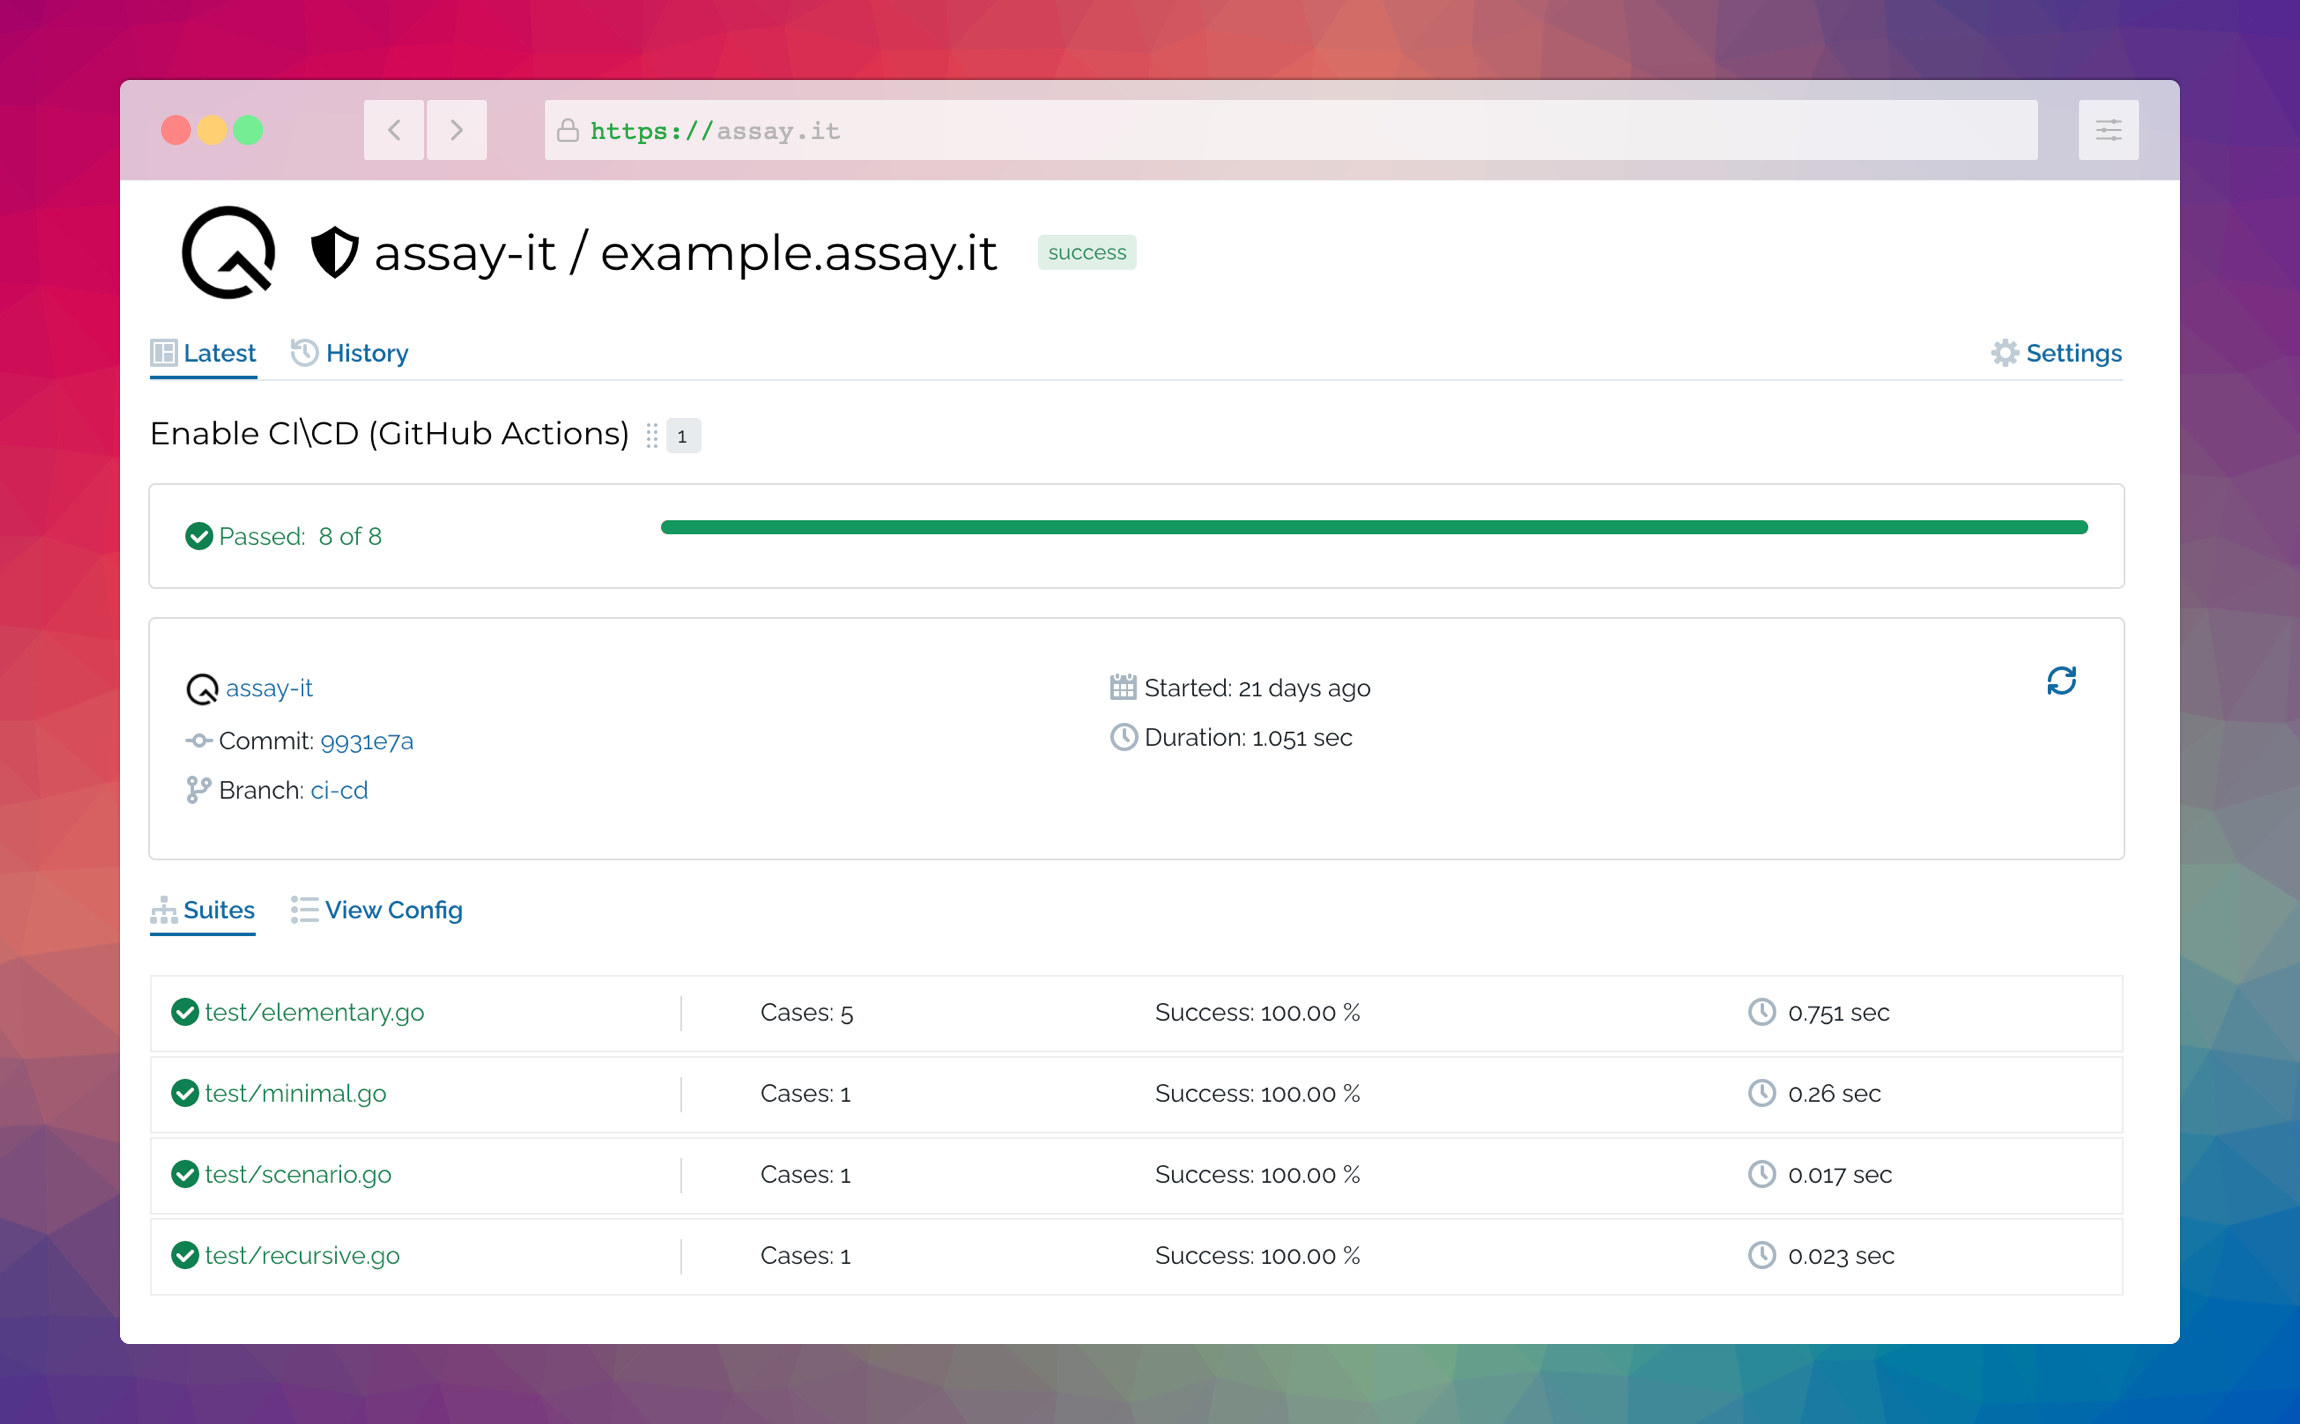Viewport: 2300px width, 1424px height.
Task: Click "Cases: 1" in the scenario.go row
Action: pyautogui.click(x=806, y=1175)
